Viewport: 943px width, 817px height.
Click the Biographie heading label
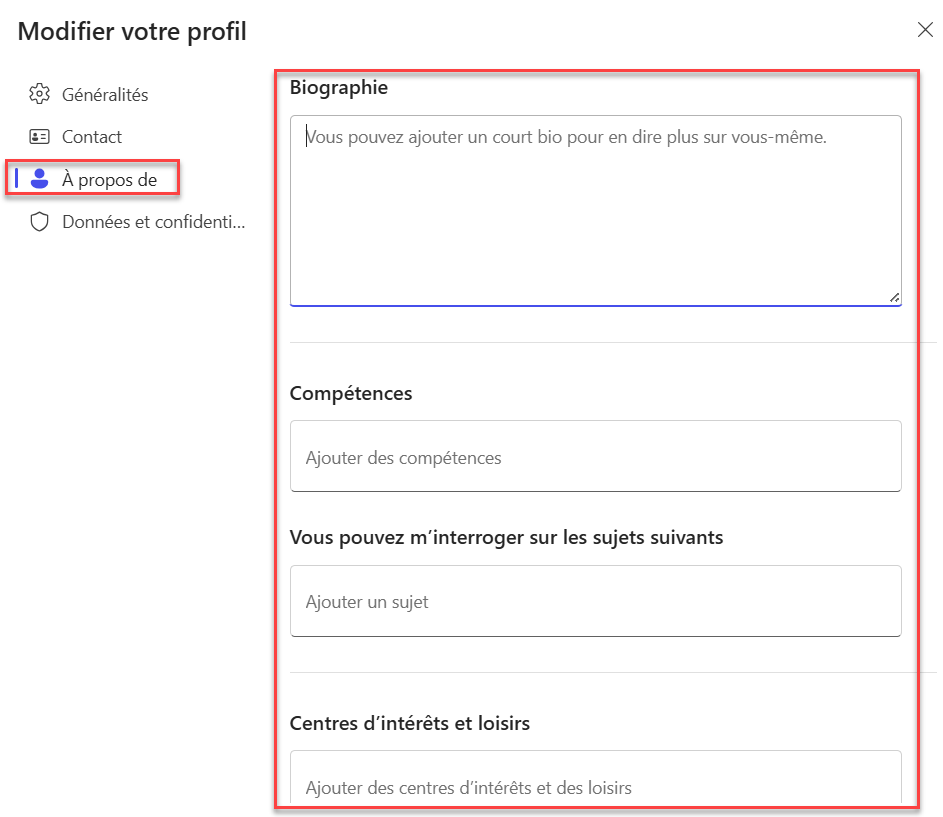click(x=339, y=88)
